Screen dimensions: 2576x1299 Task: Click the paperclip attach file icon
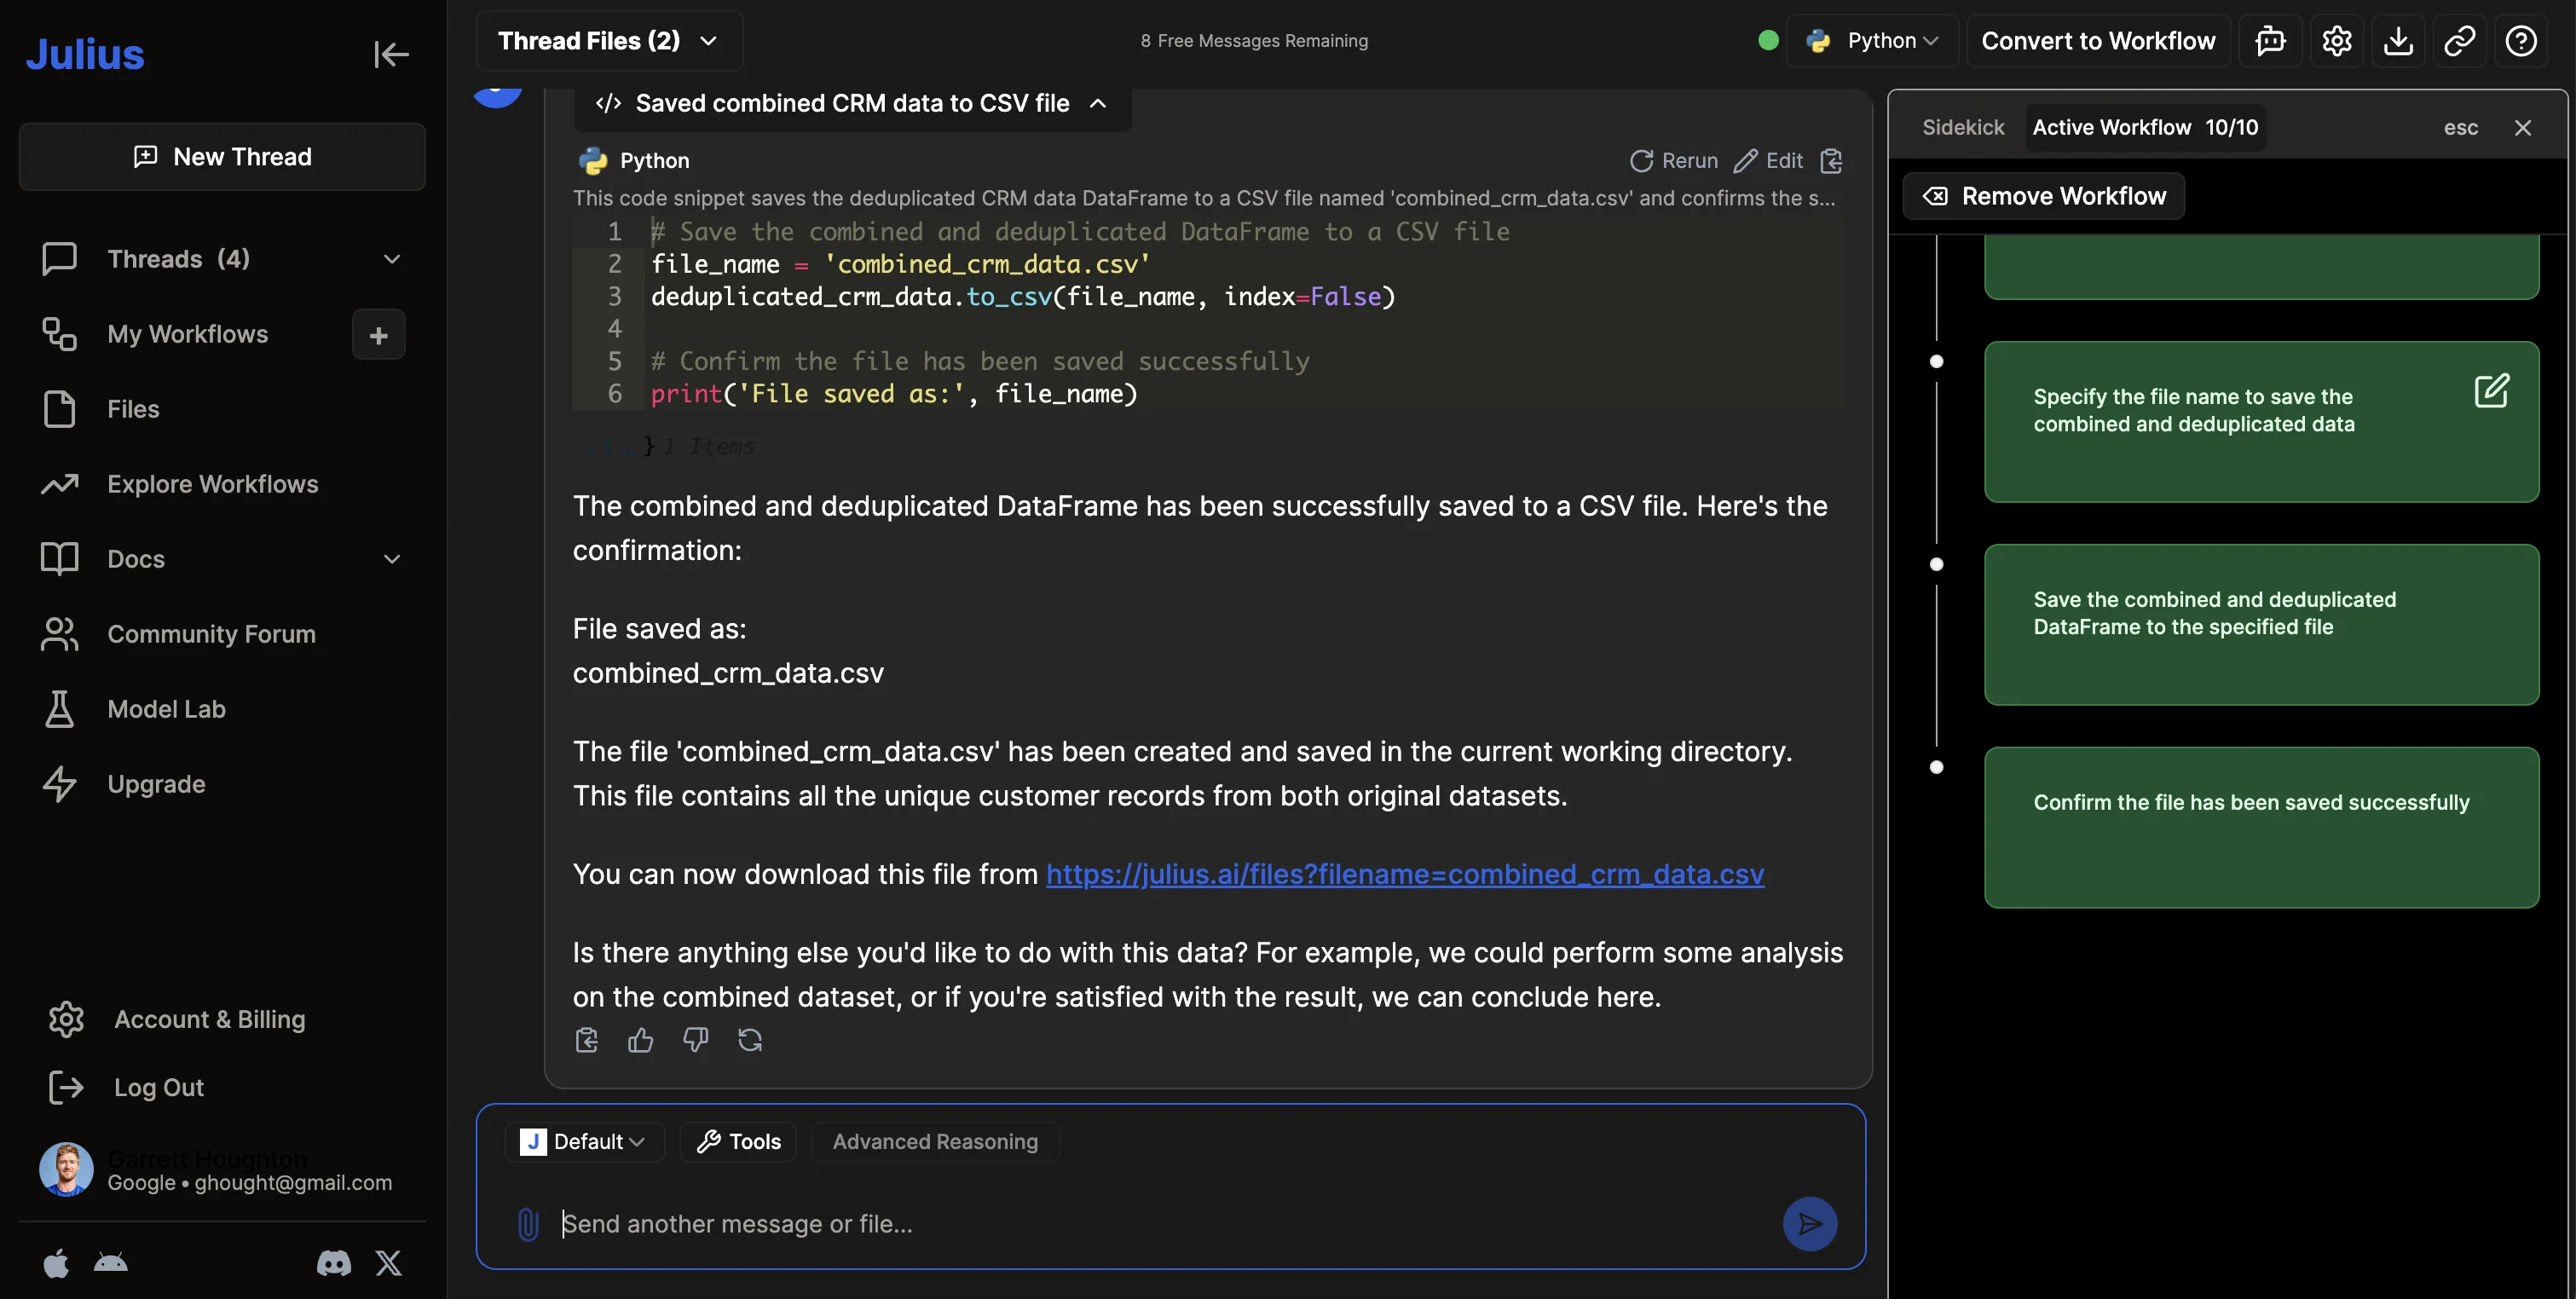pos(527,1224)
